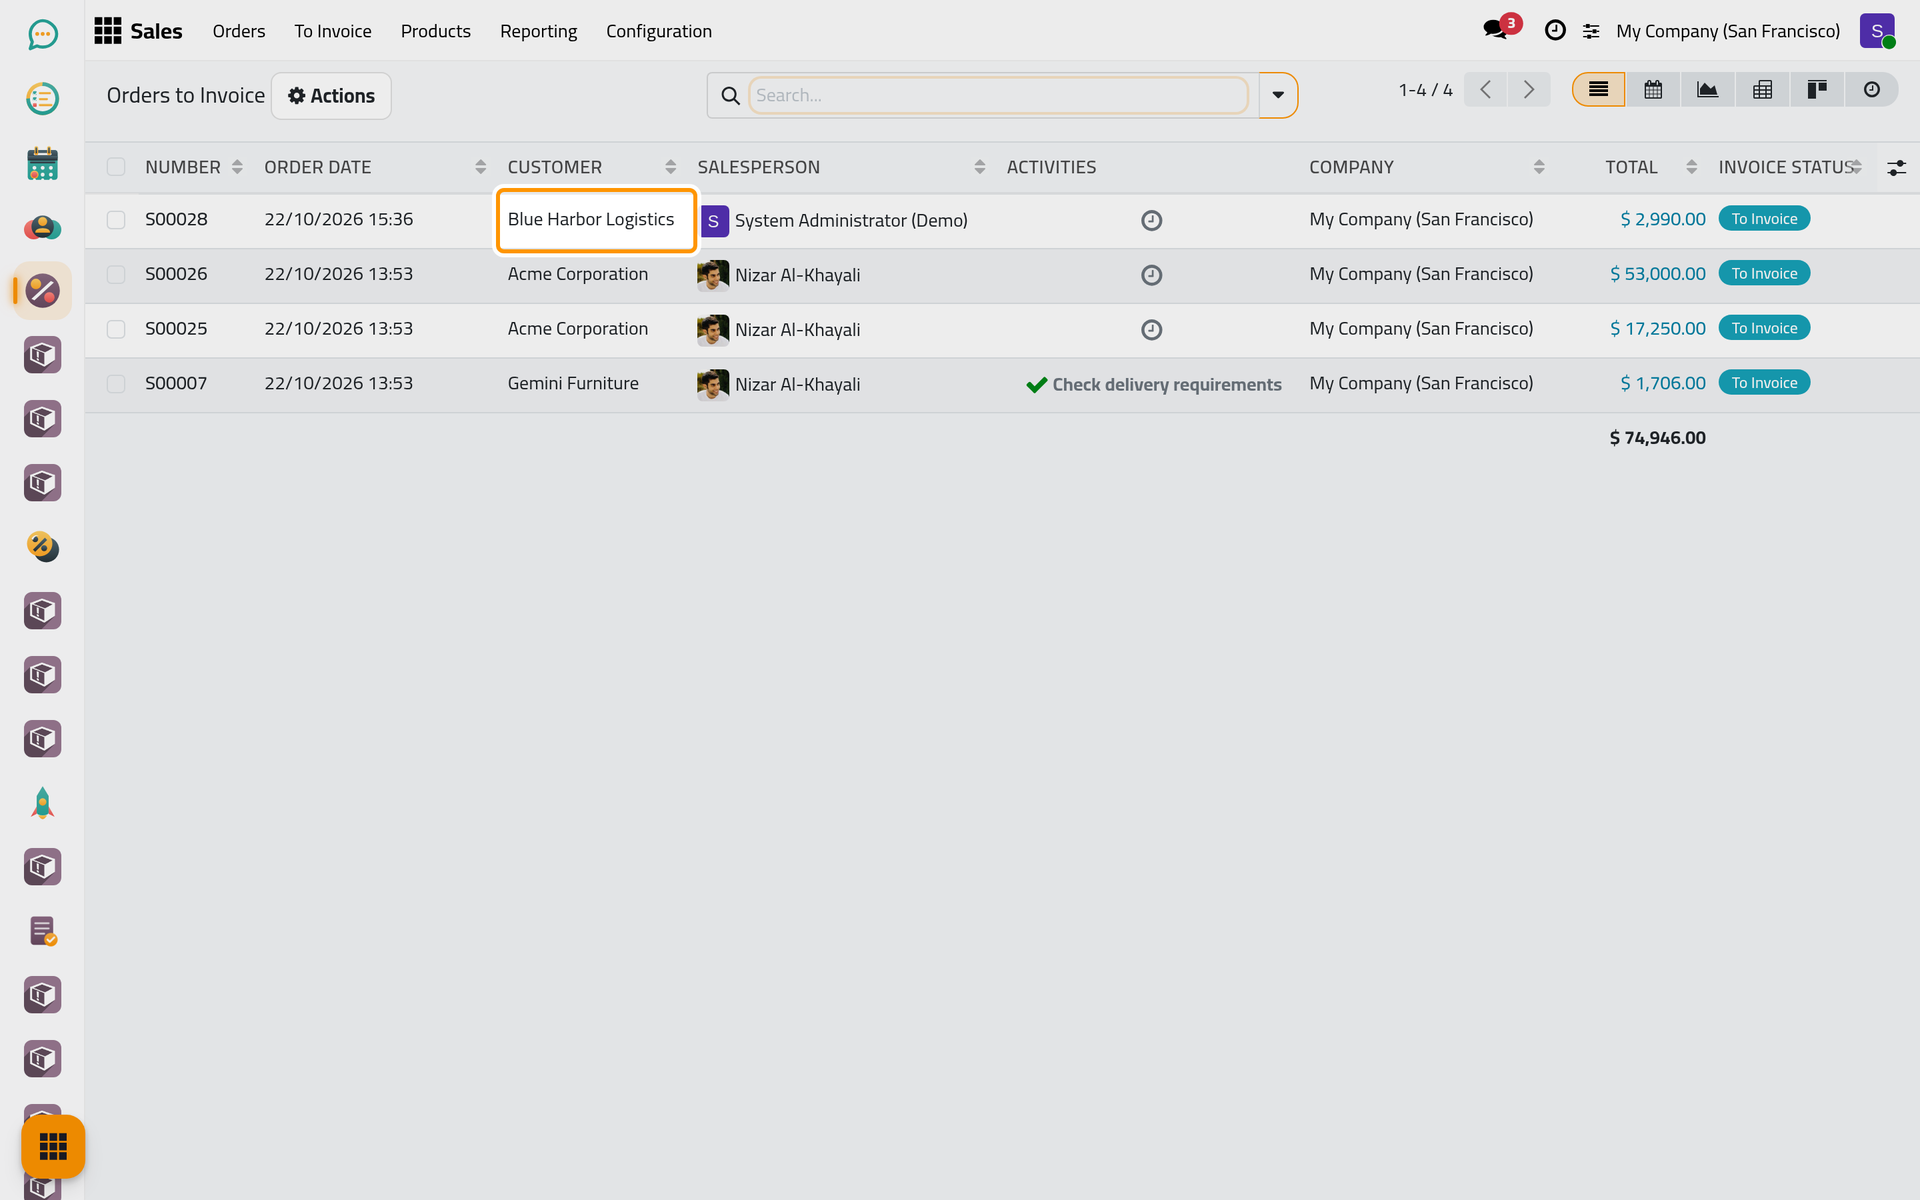Screen dimensions: 1920x1200
Task: Open the Configuration menu
Action: (659, 31)
